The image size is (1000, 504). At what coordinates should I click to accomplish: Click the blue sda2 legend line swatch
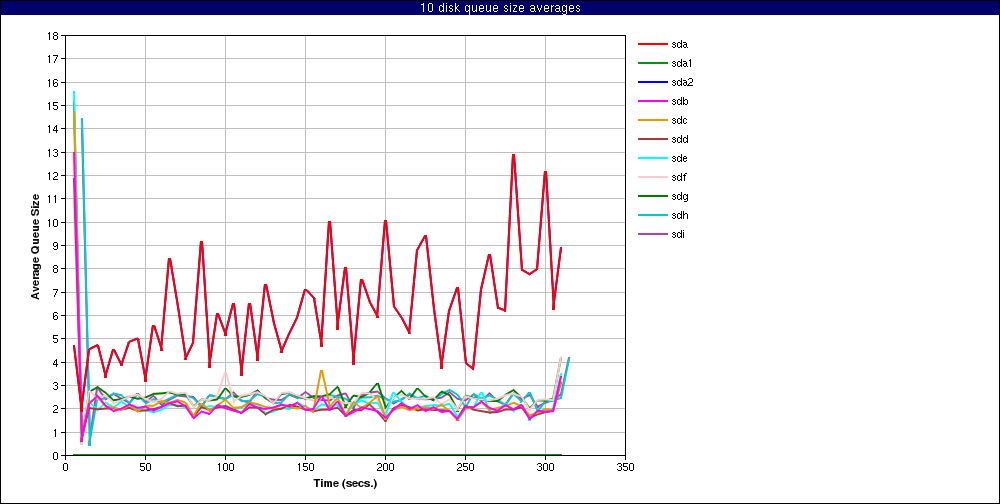pyautogui.click(x=651, y=82)
